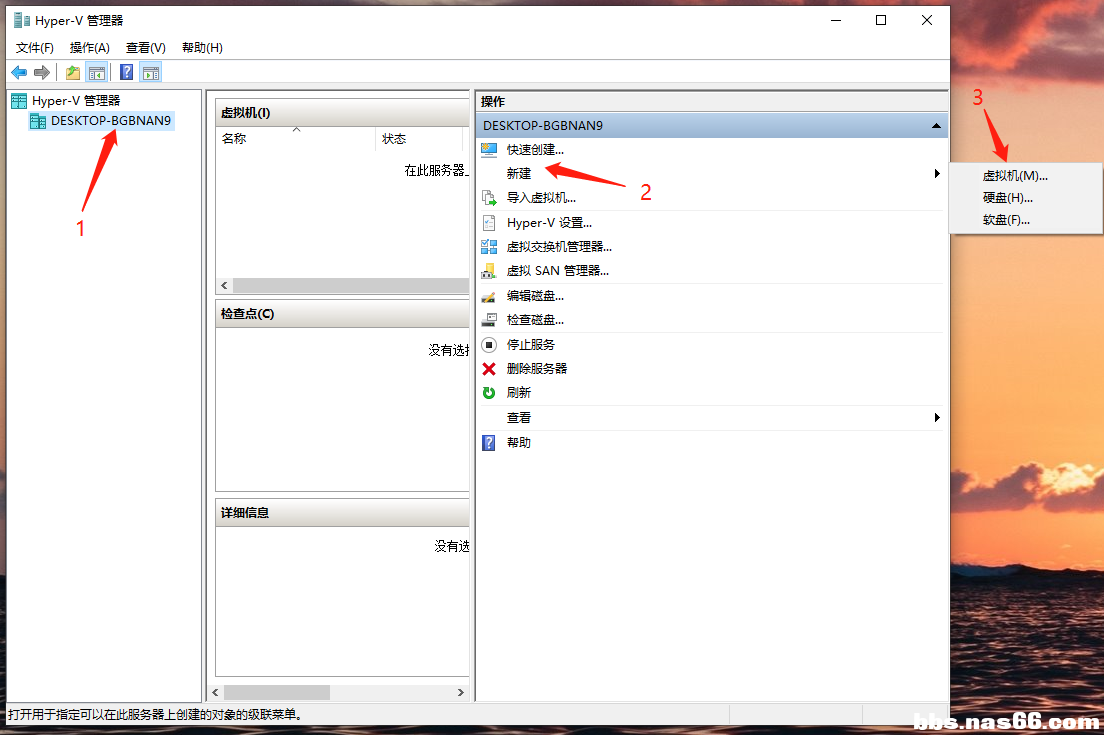Click the back arrow navigation icon
Image resolution: width=1104 pixels, height=735 pixels.
coord(18,71)
